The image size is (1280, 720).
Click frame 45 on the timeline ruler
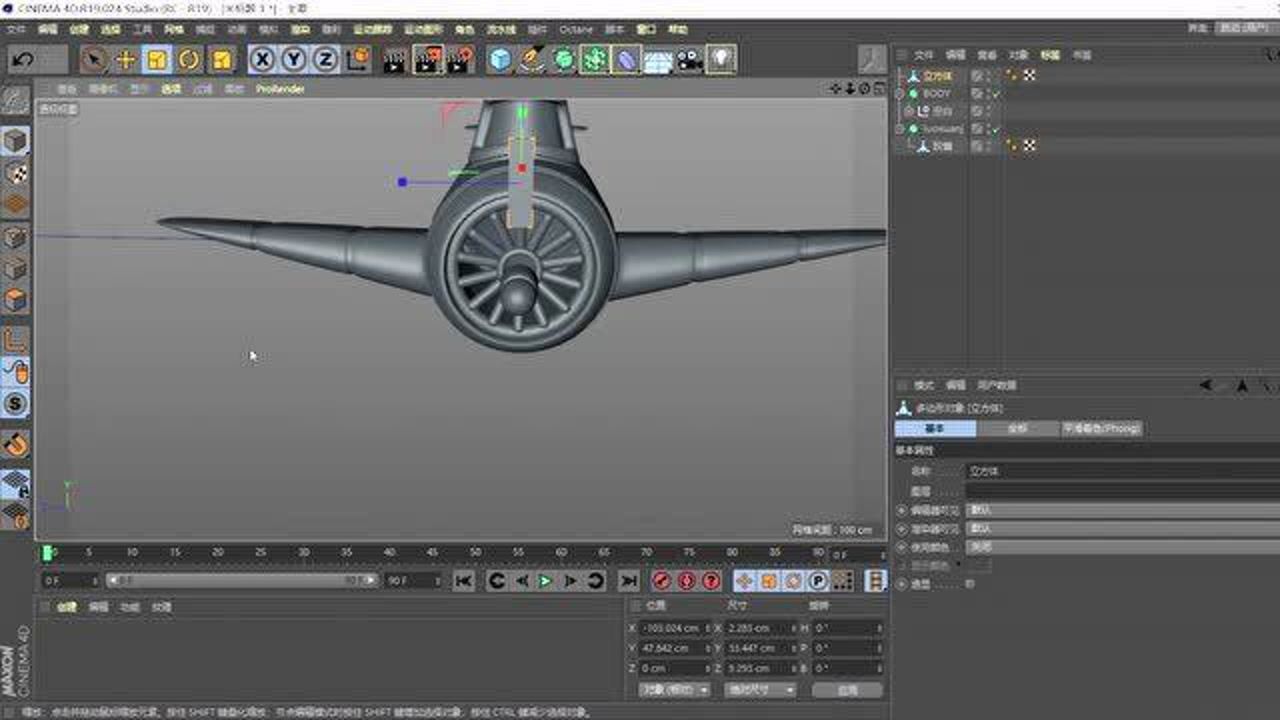pos(432,552)
